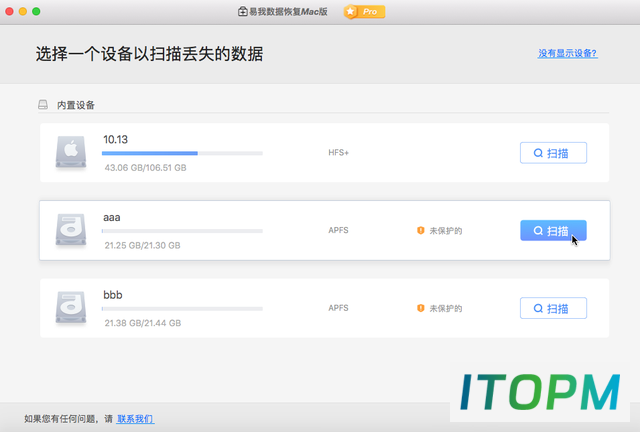This screenshot has width=640, height=432.
Task: Click '未保护的' status on bbb row
Action: click(446, 308)
